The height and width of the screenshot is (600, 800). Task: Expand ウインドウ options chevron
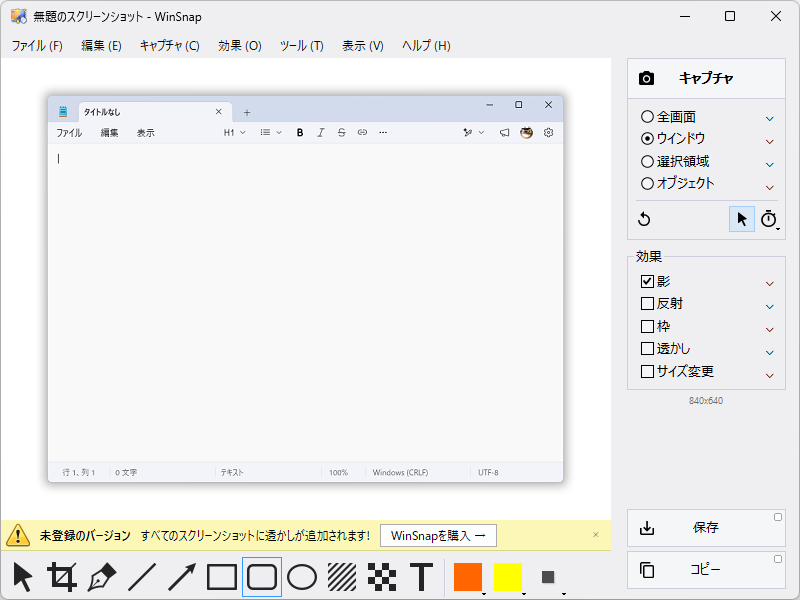coord(769,142)
